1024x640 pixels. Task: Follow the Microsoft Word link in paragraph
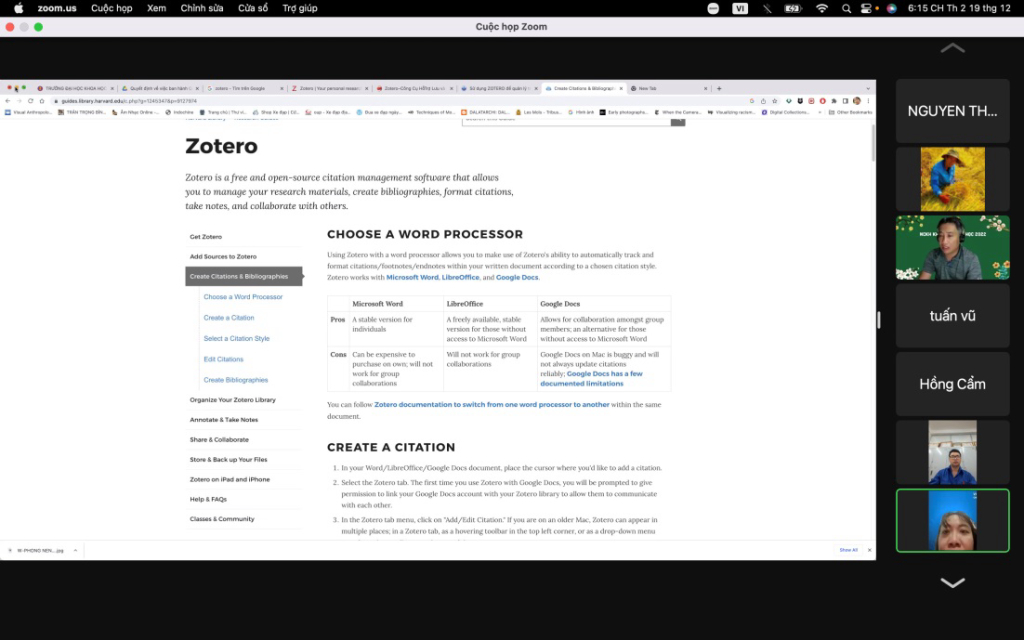point(412,278)
